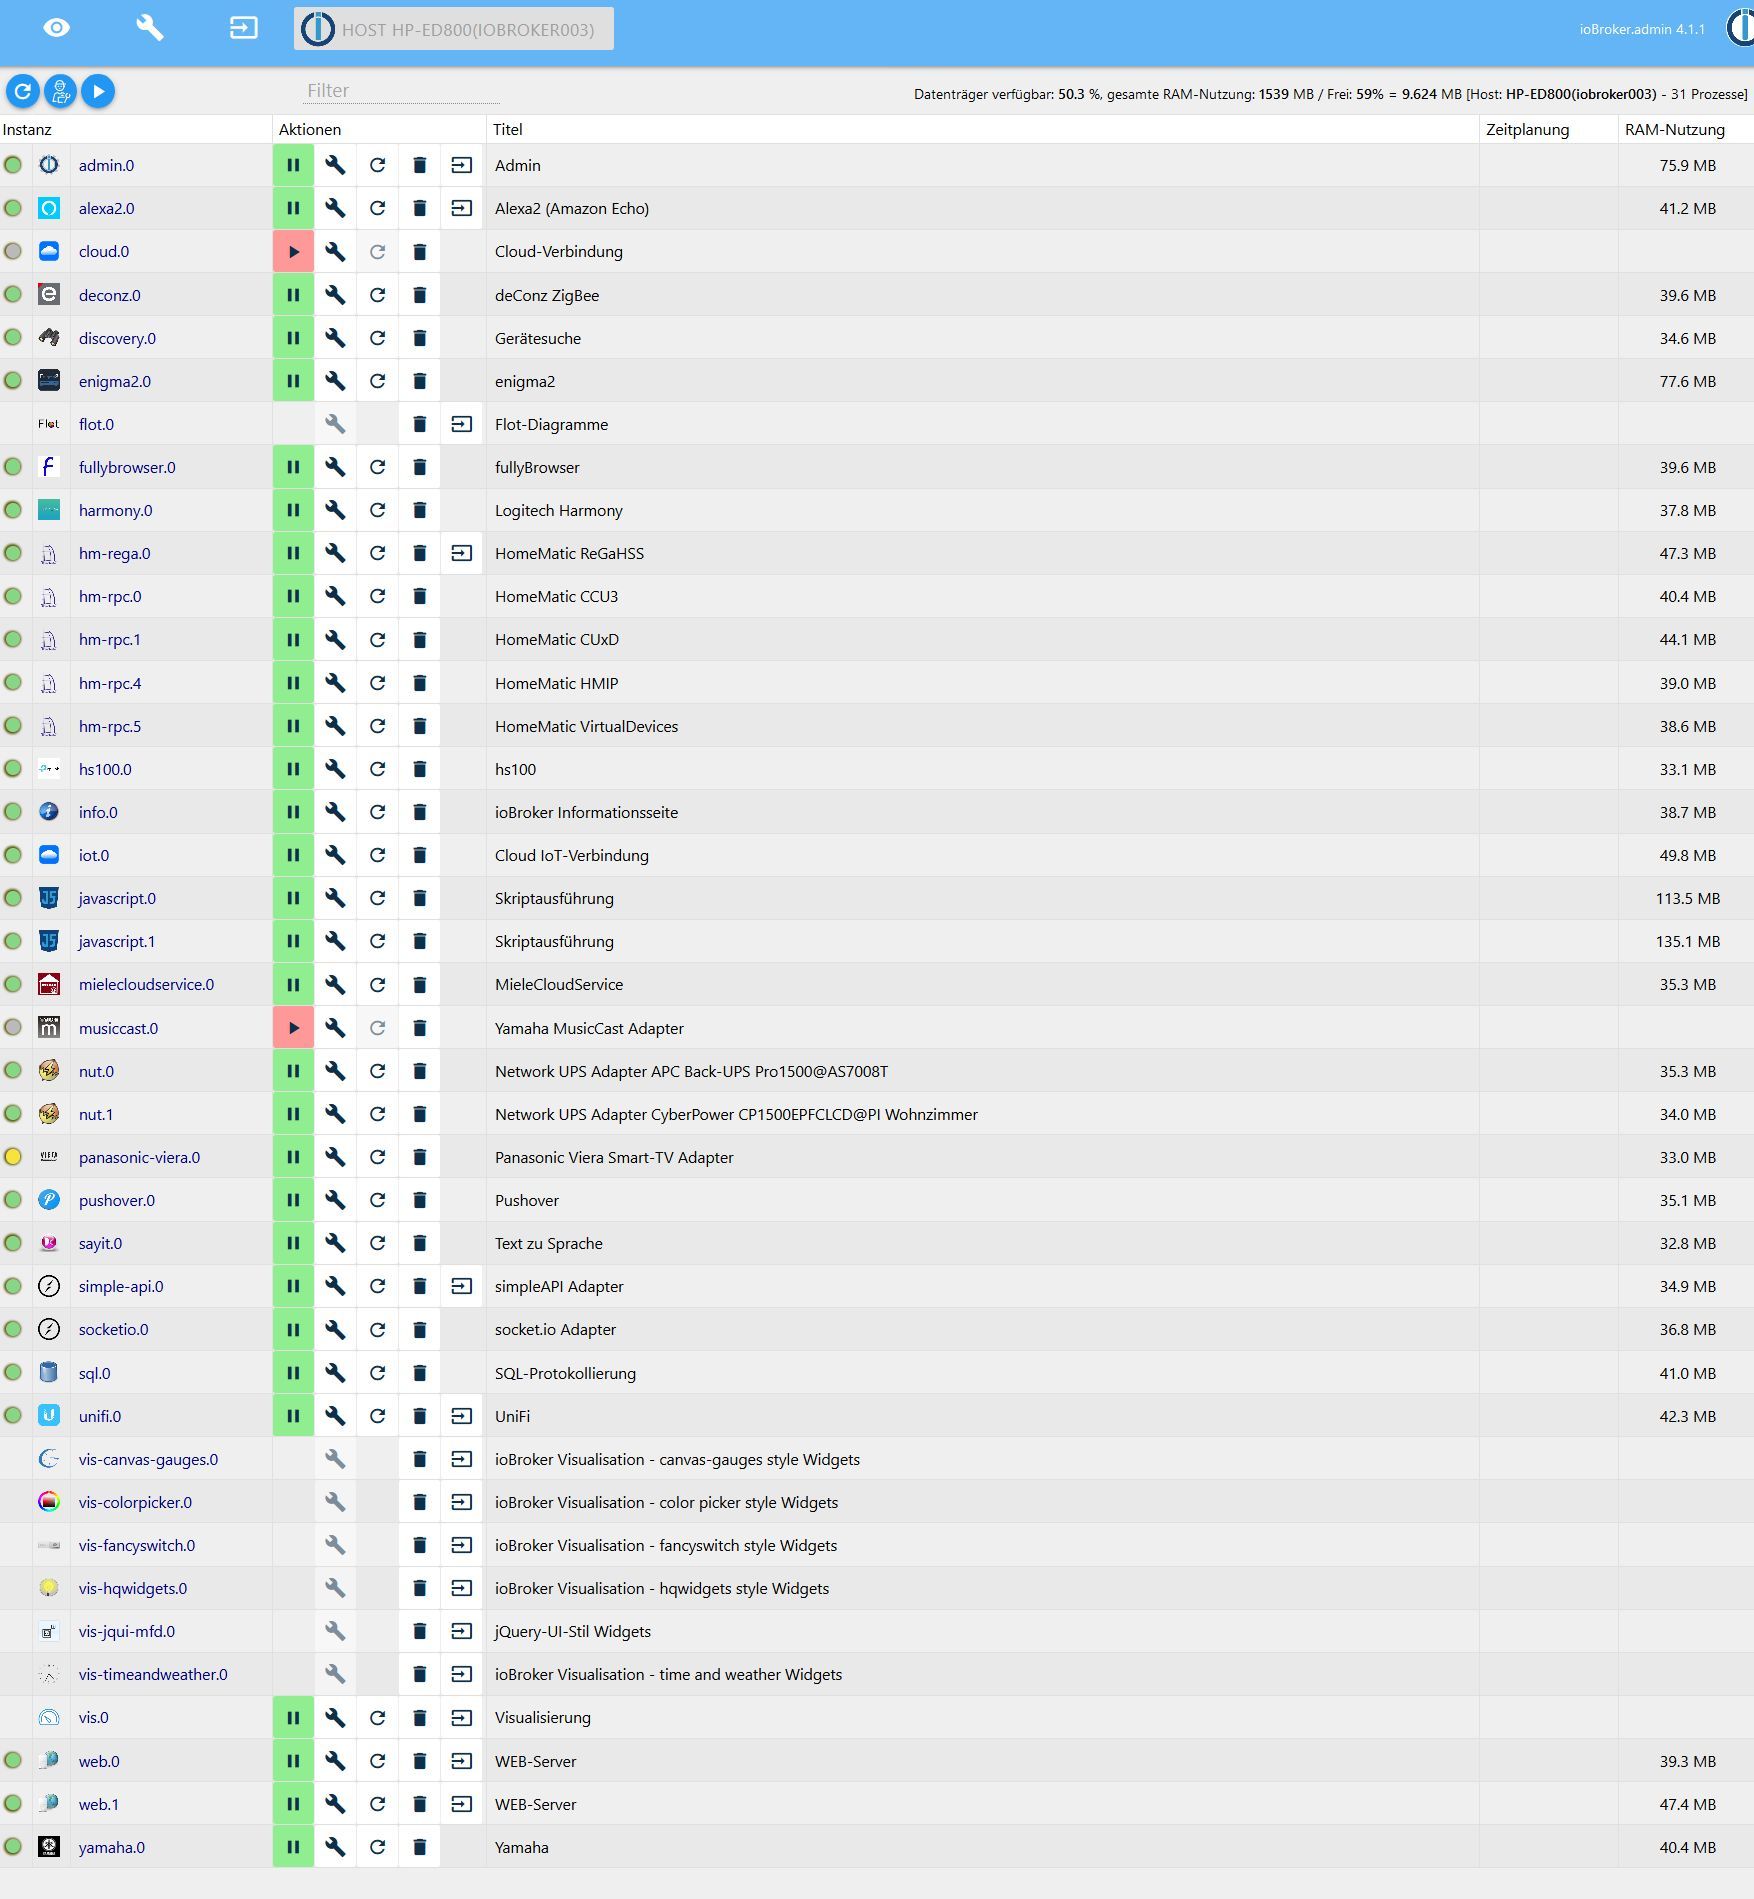Open the sayit.0 instance link

tap(100, 1243)
